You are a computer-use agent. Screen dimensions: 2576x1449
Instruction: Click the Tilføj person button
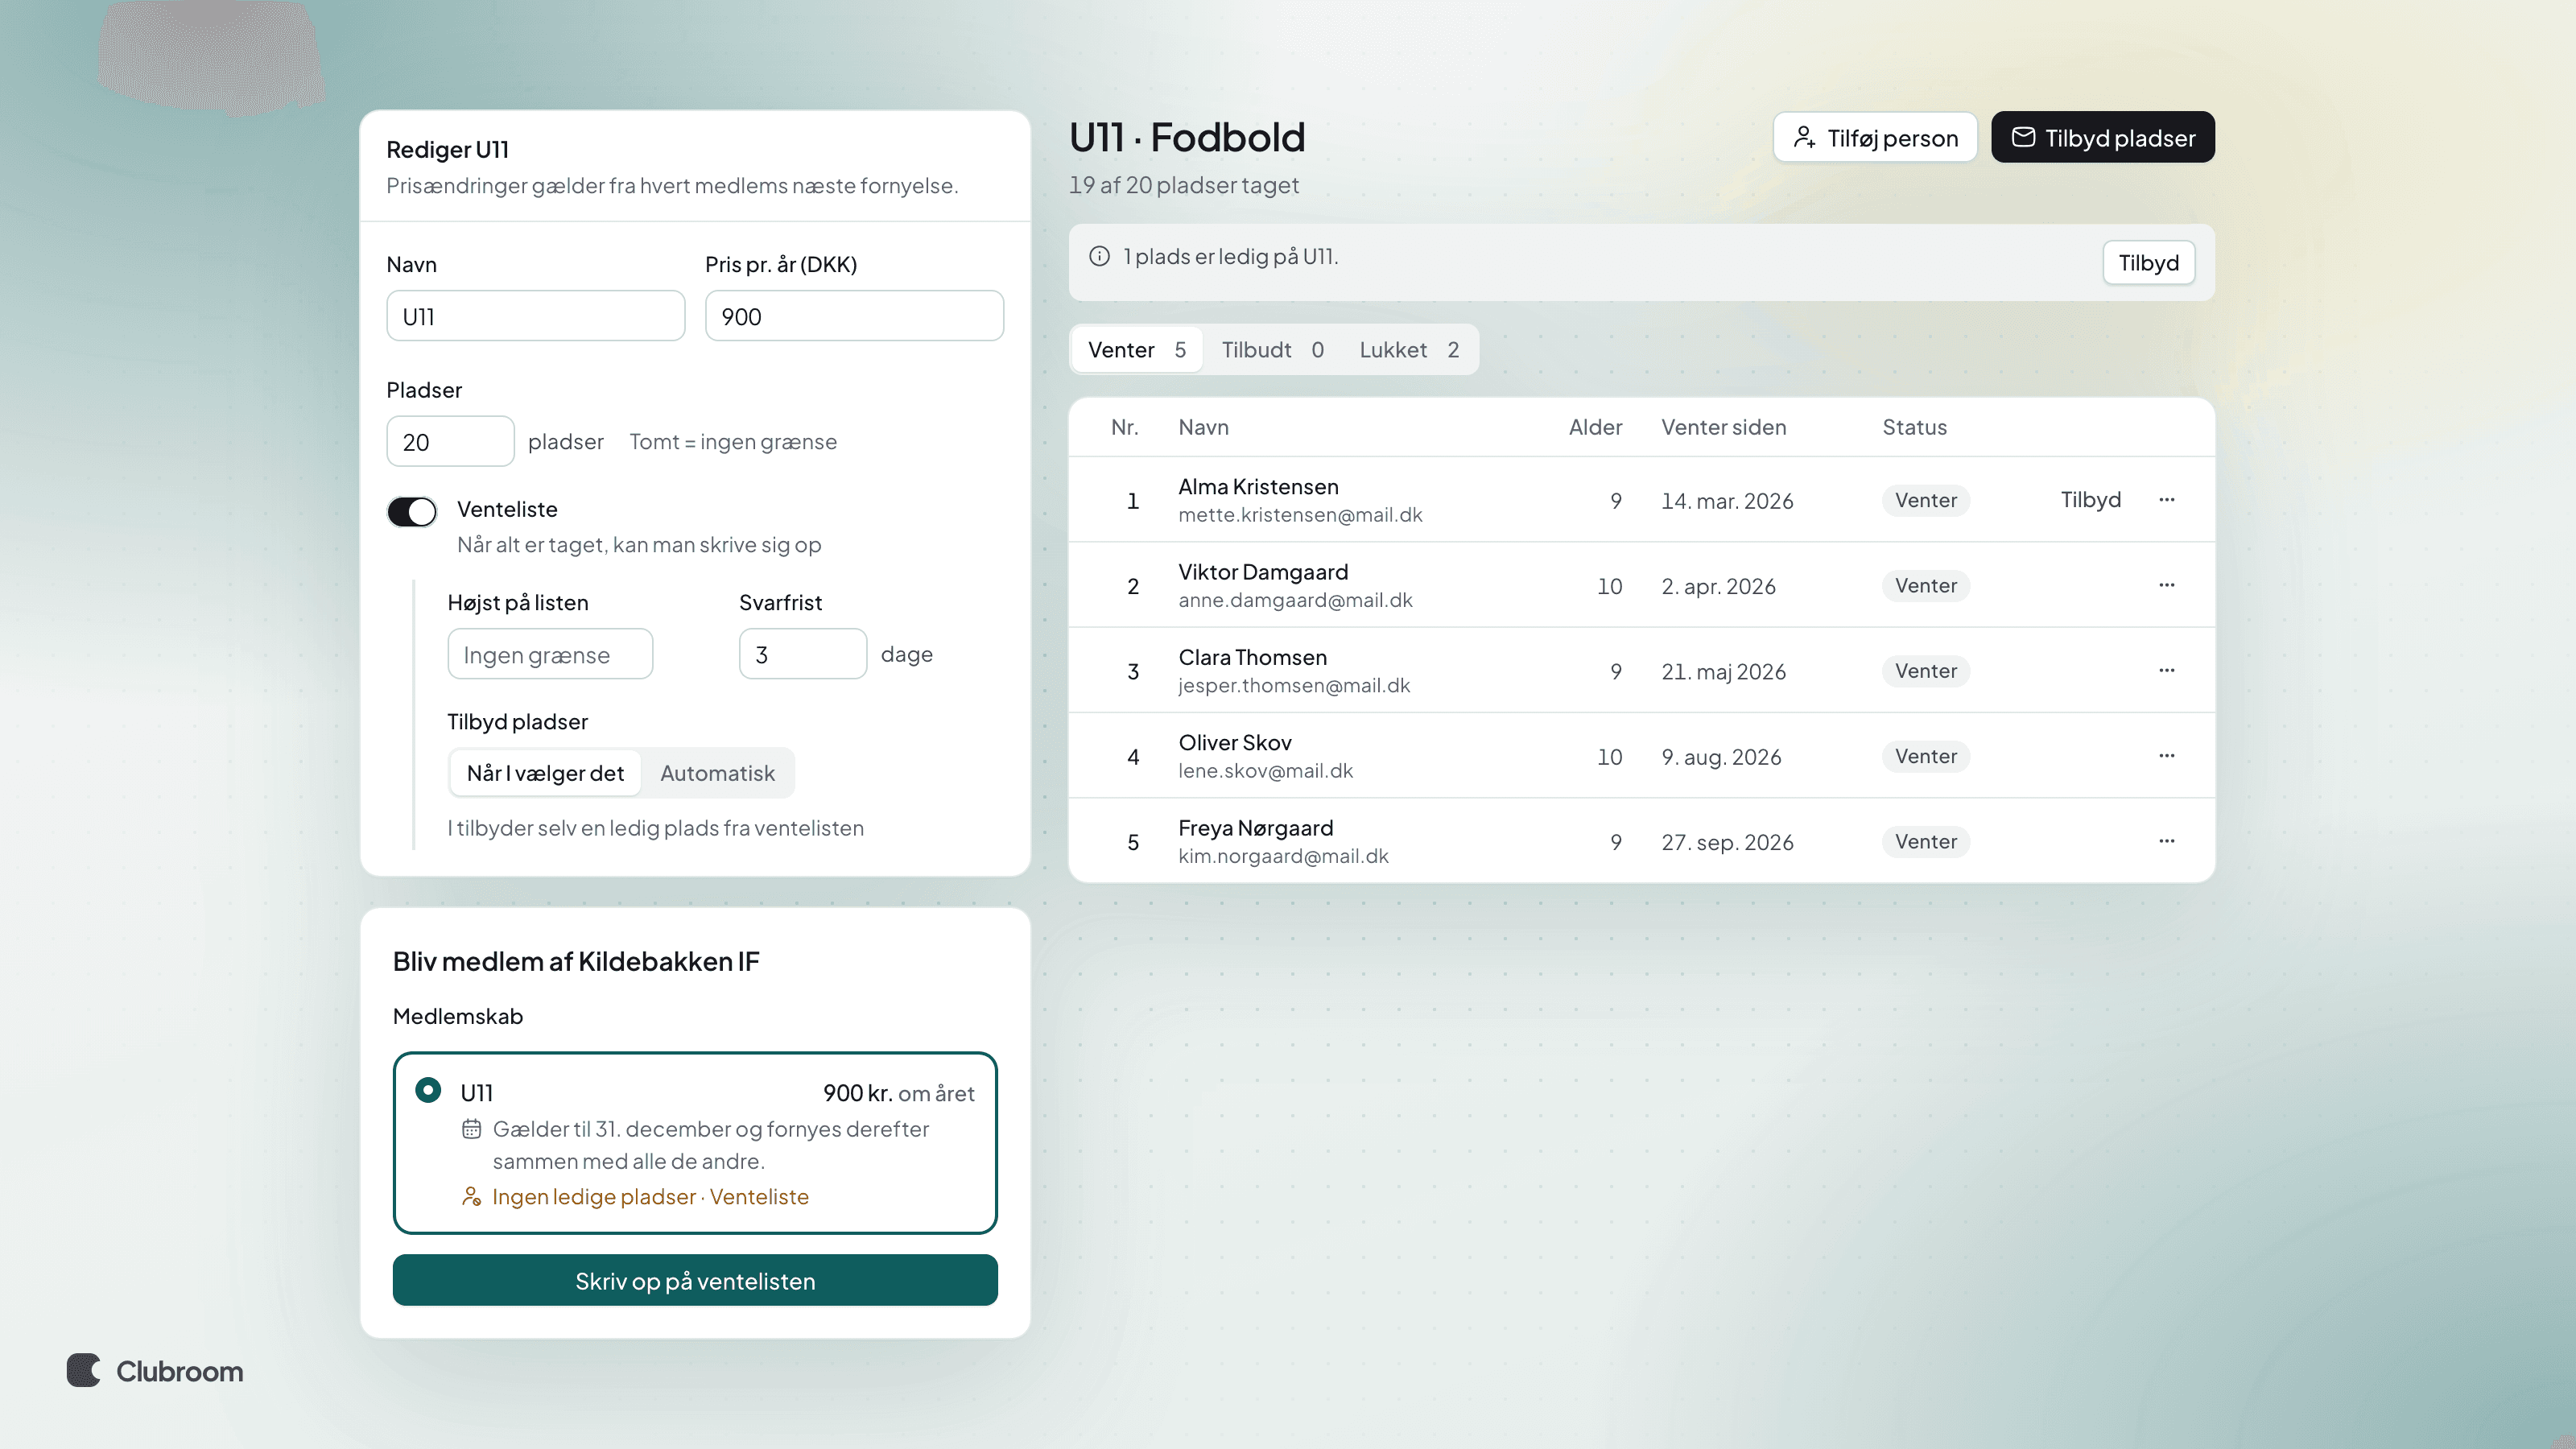tap(1875, 137)
